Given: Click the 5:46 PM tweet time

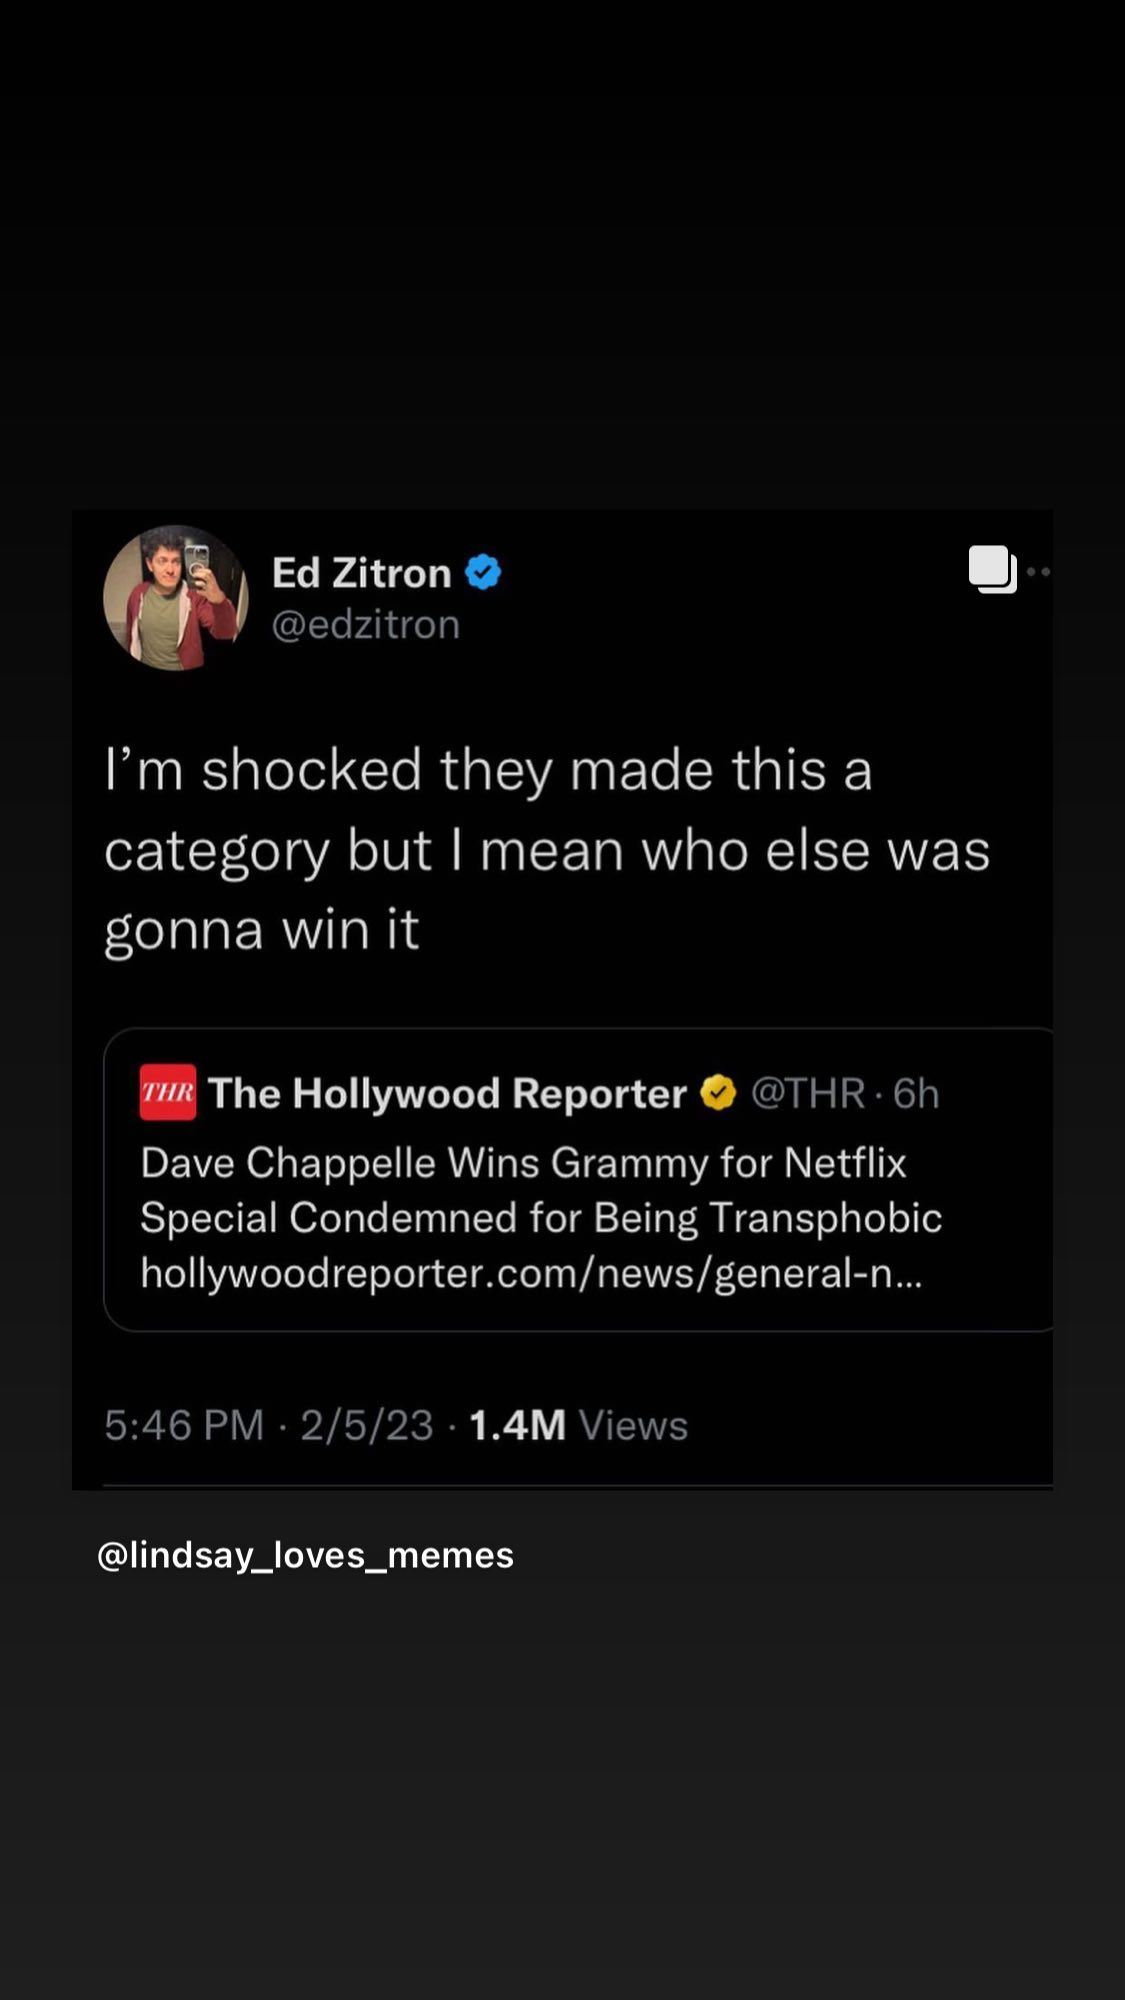Looking at the screenshot, I should tap(184, 1425).
